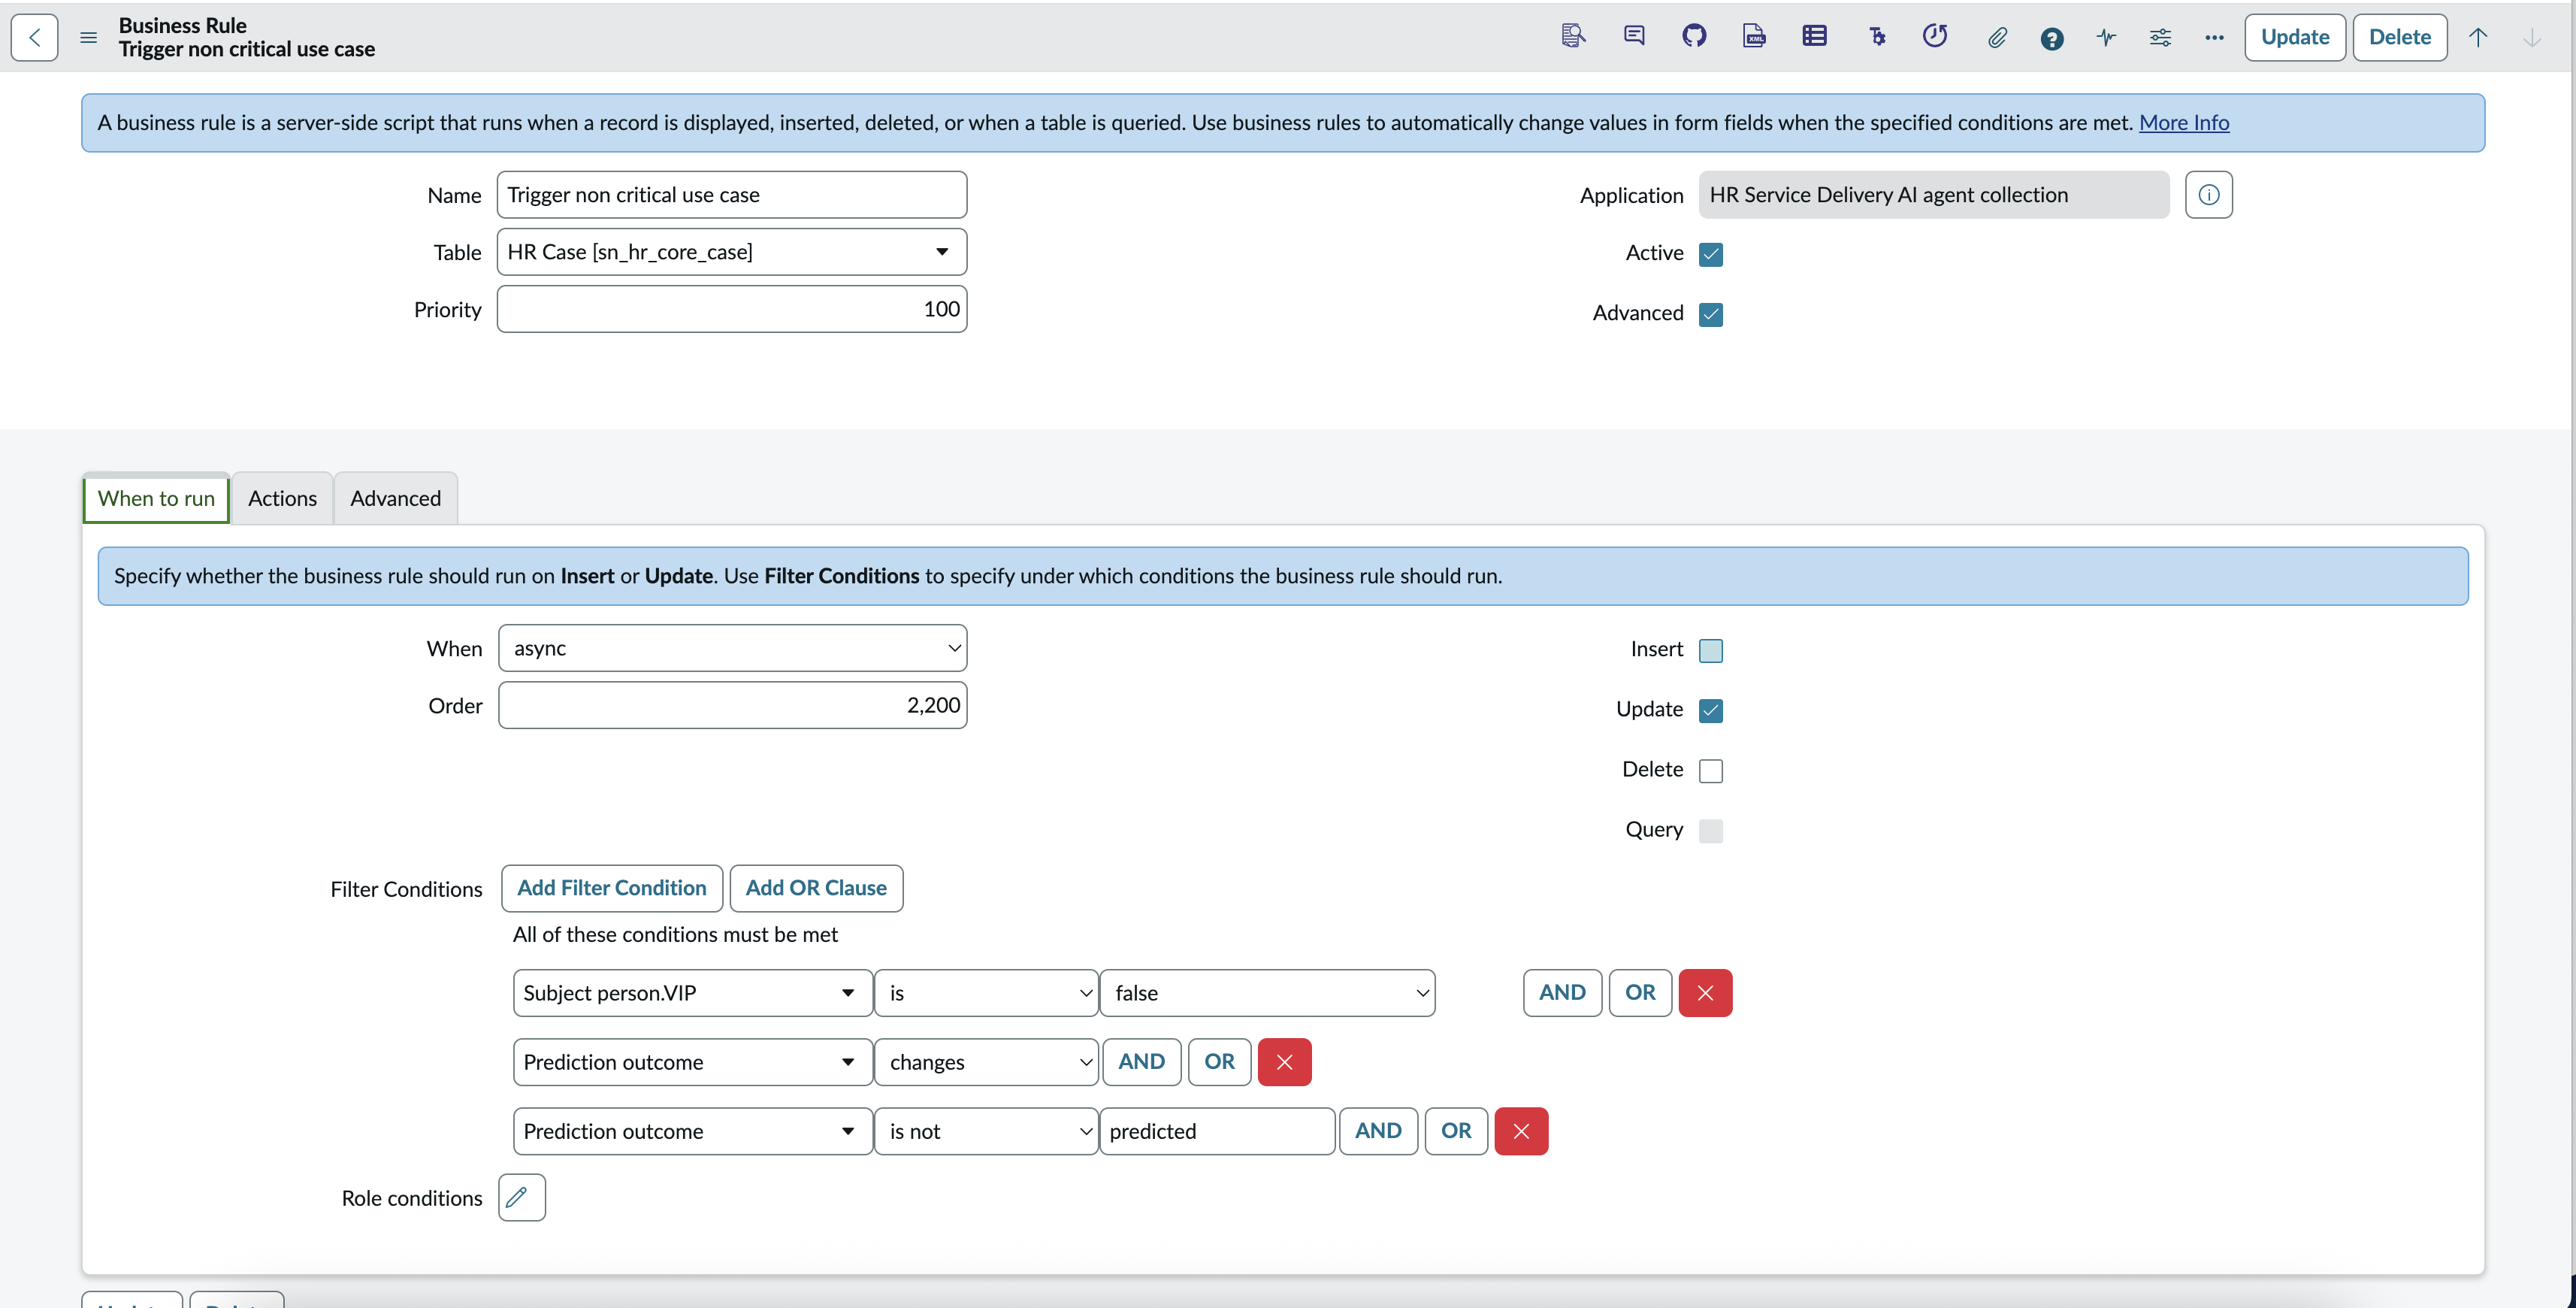Viewport: 2576px width, 1308px height.
Task: Click the Update button in header
Action: [2294, 37]
